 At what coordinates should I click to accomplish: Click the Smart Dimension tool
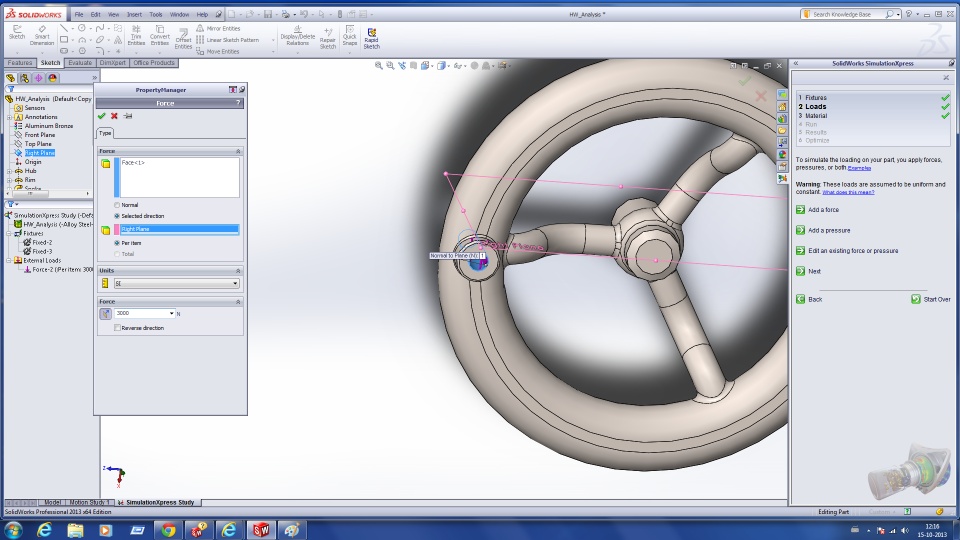coord(42,36)
